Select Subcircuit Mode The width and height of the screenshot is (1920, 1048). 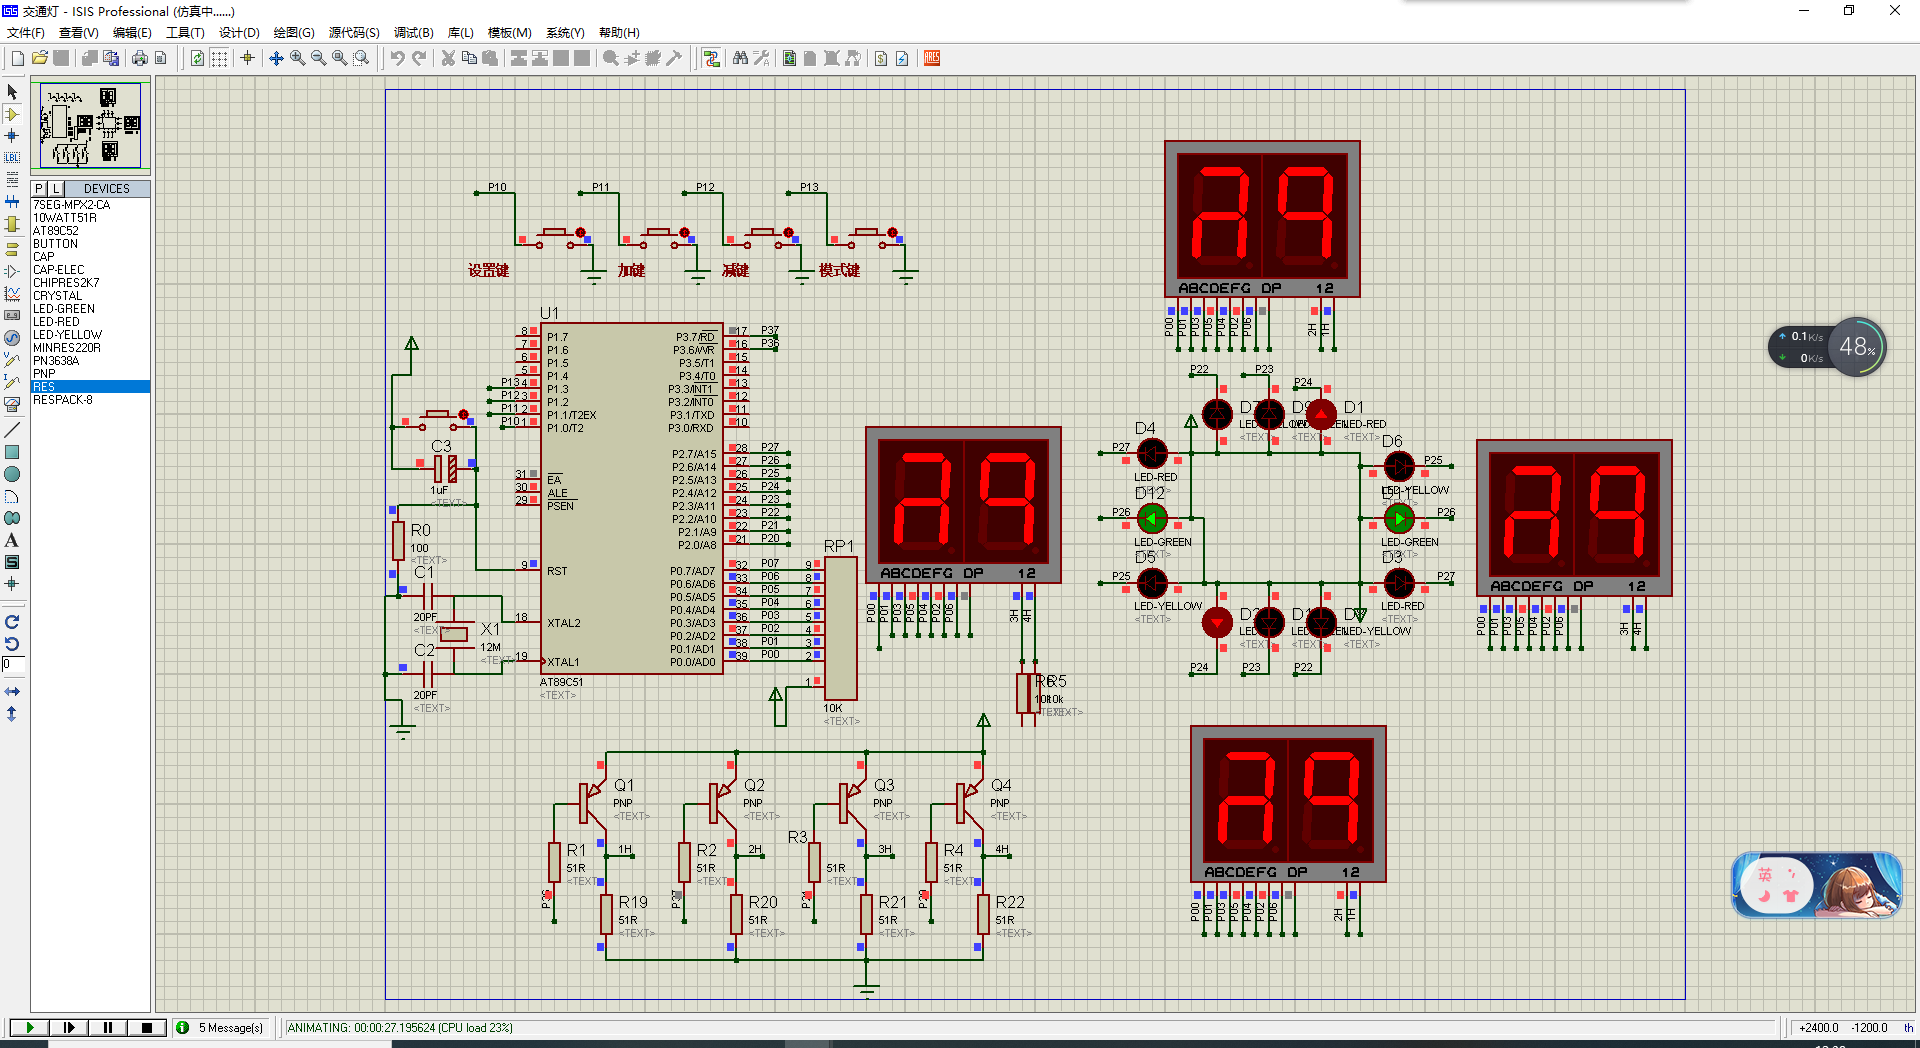point(12,224)
